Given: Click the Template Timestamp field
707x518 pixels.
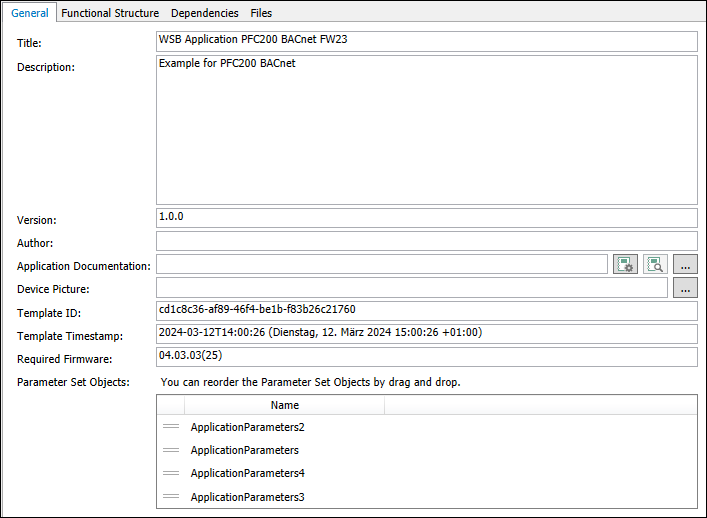Looking at the screenshot, I should point(427,334).
